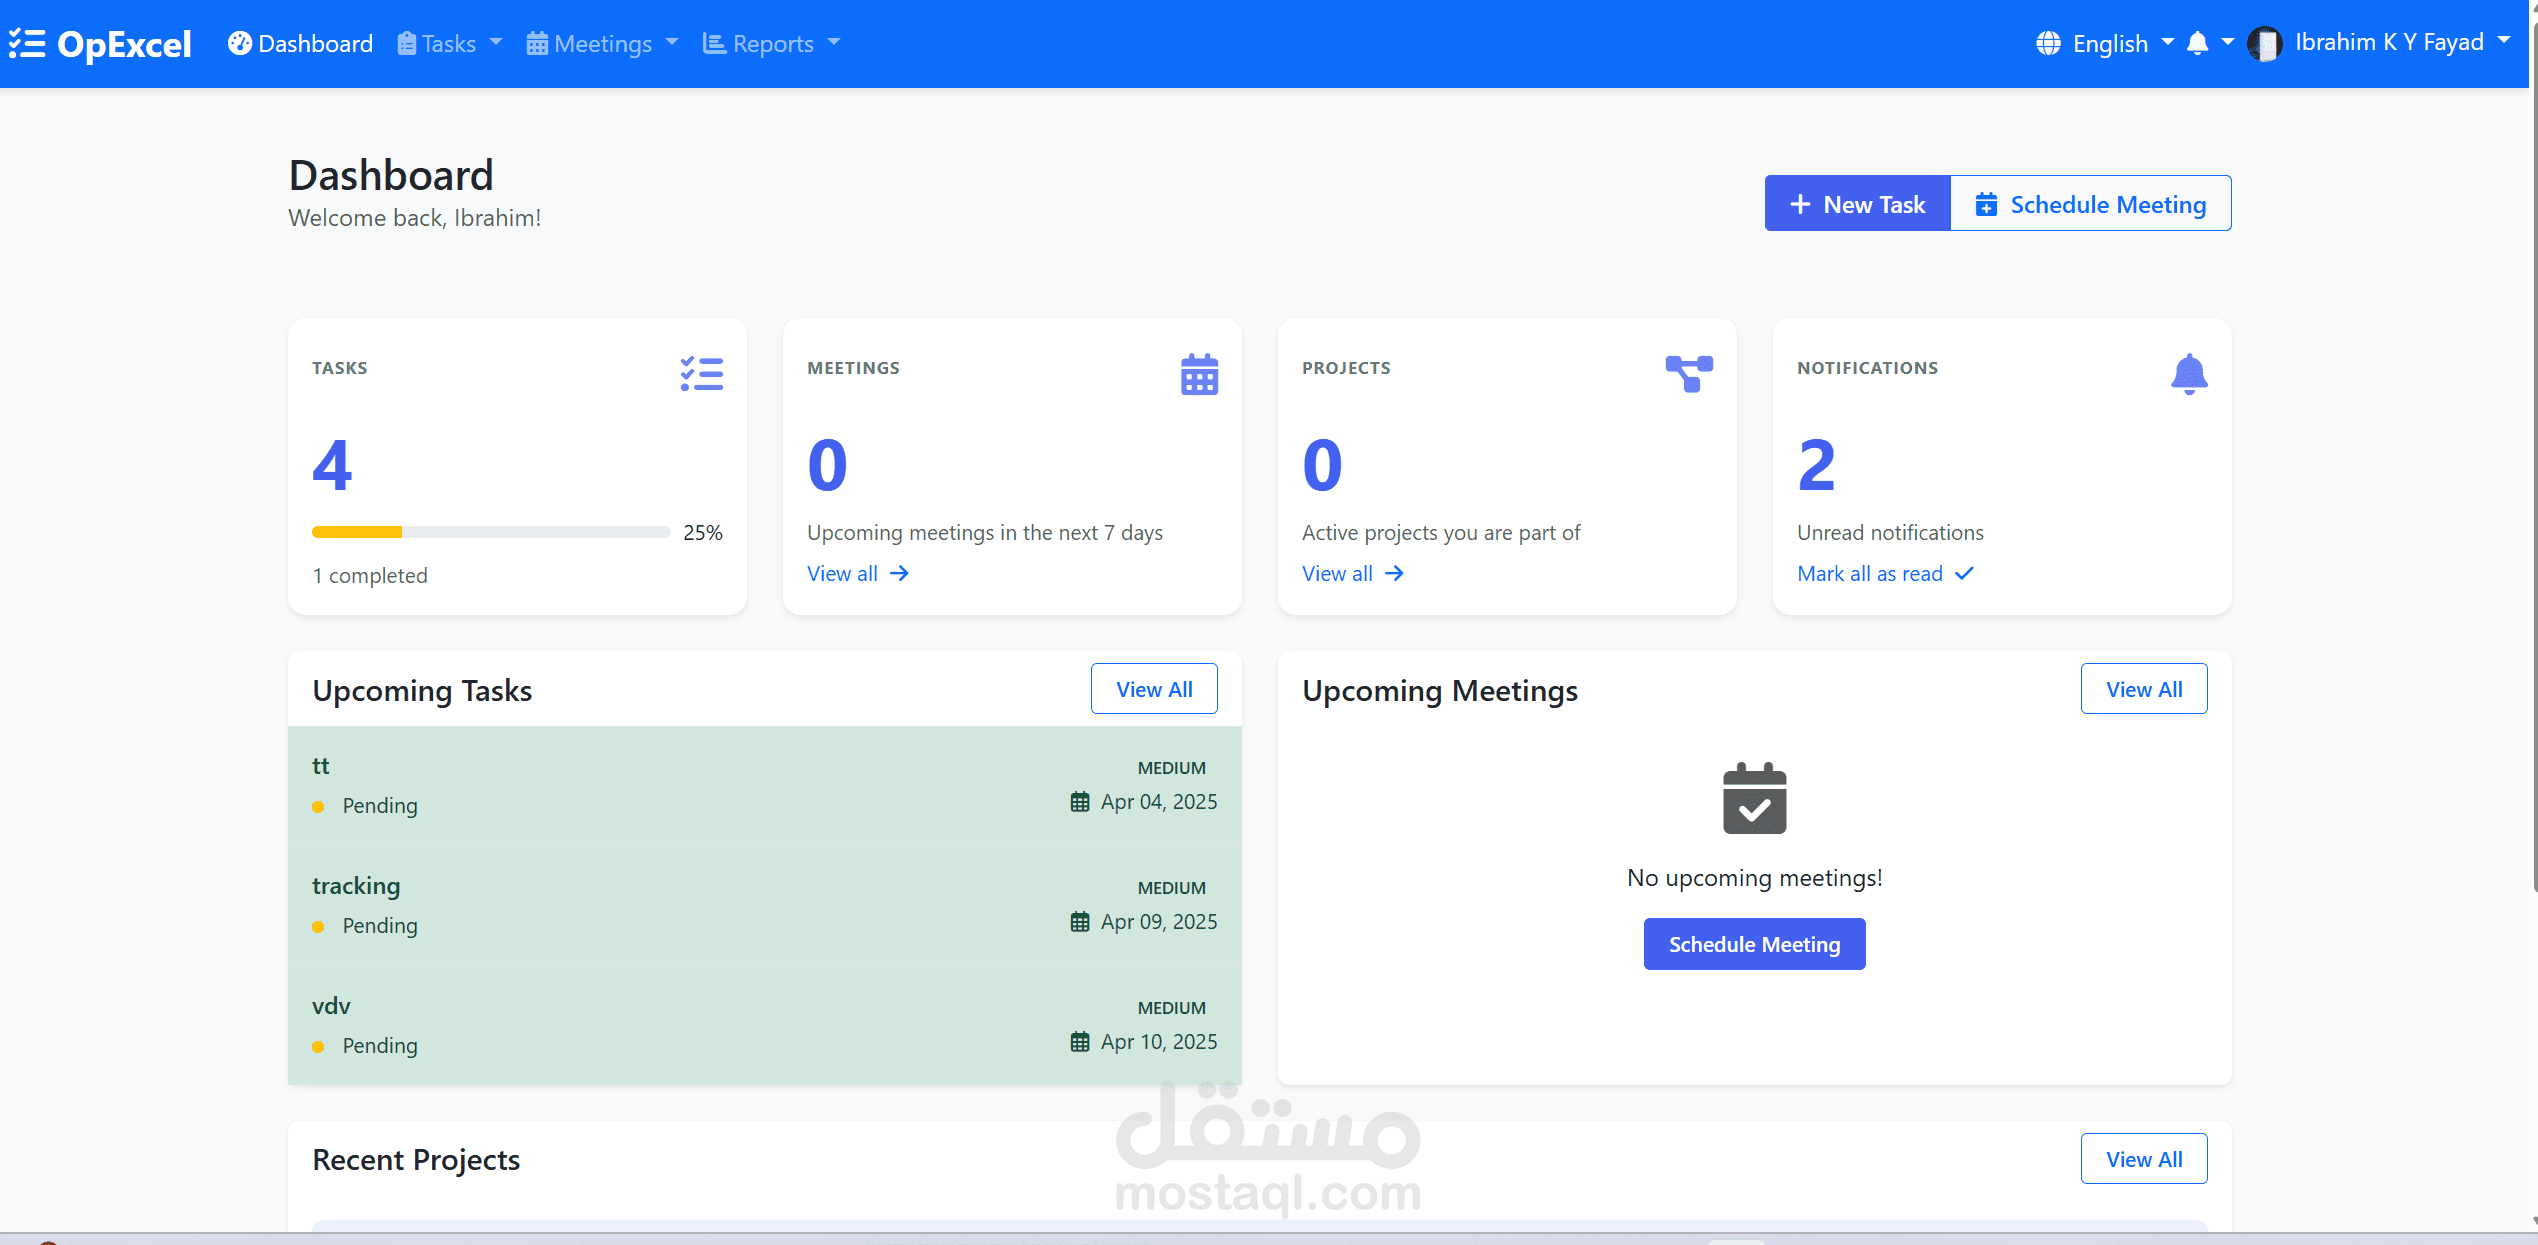2538x1245 pixels.
Task: Click the Pending status of tt task
Action: pos(380,806)
